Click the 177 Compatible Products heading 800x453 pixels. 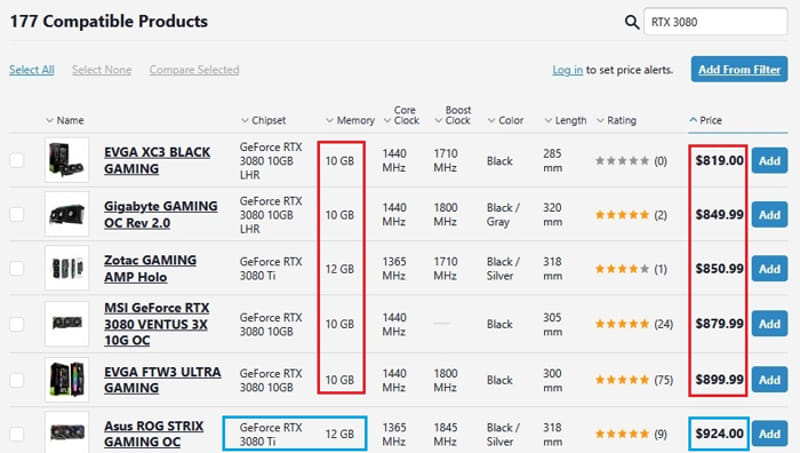(x=109, y=21)
